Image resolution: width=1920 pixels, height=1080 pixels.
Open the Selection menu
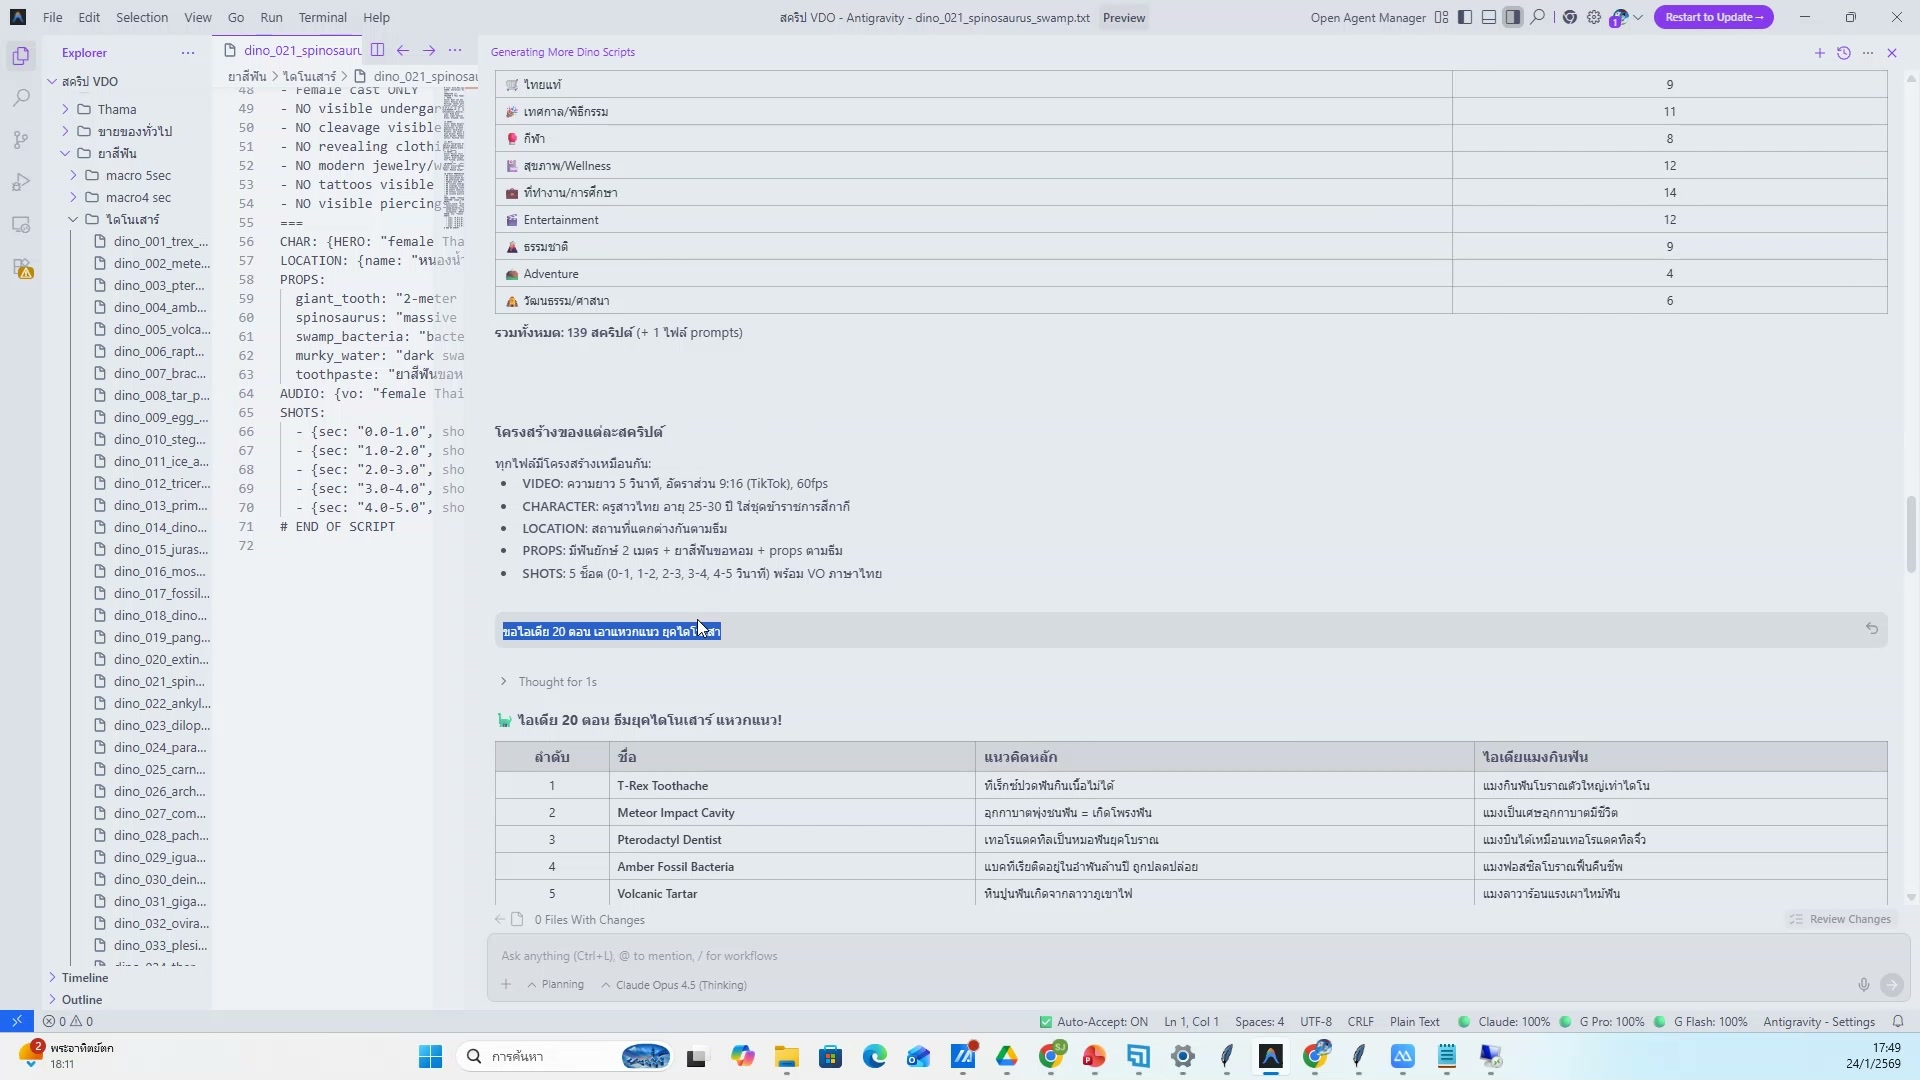pos(141,17)
